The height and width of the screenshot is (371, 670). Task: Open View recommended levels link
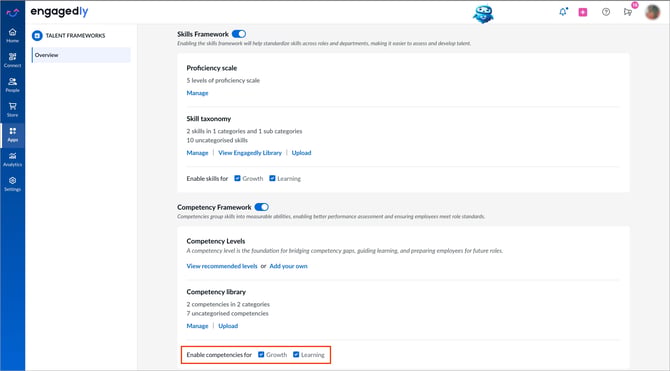click(222, 266)
